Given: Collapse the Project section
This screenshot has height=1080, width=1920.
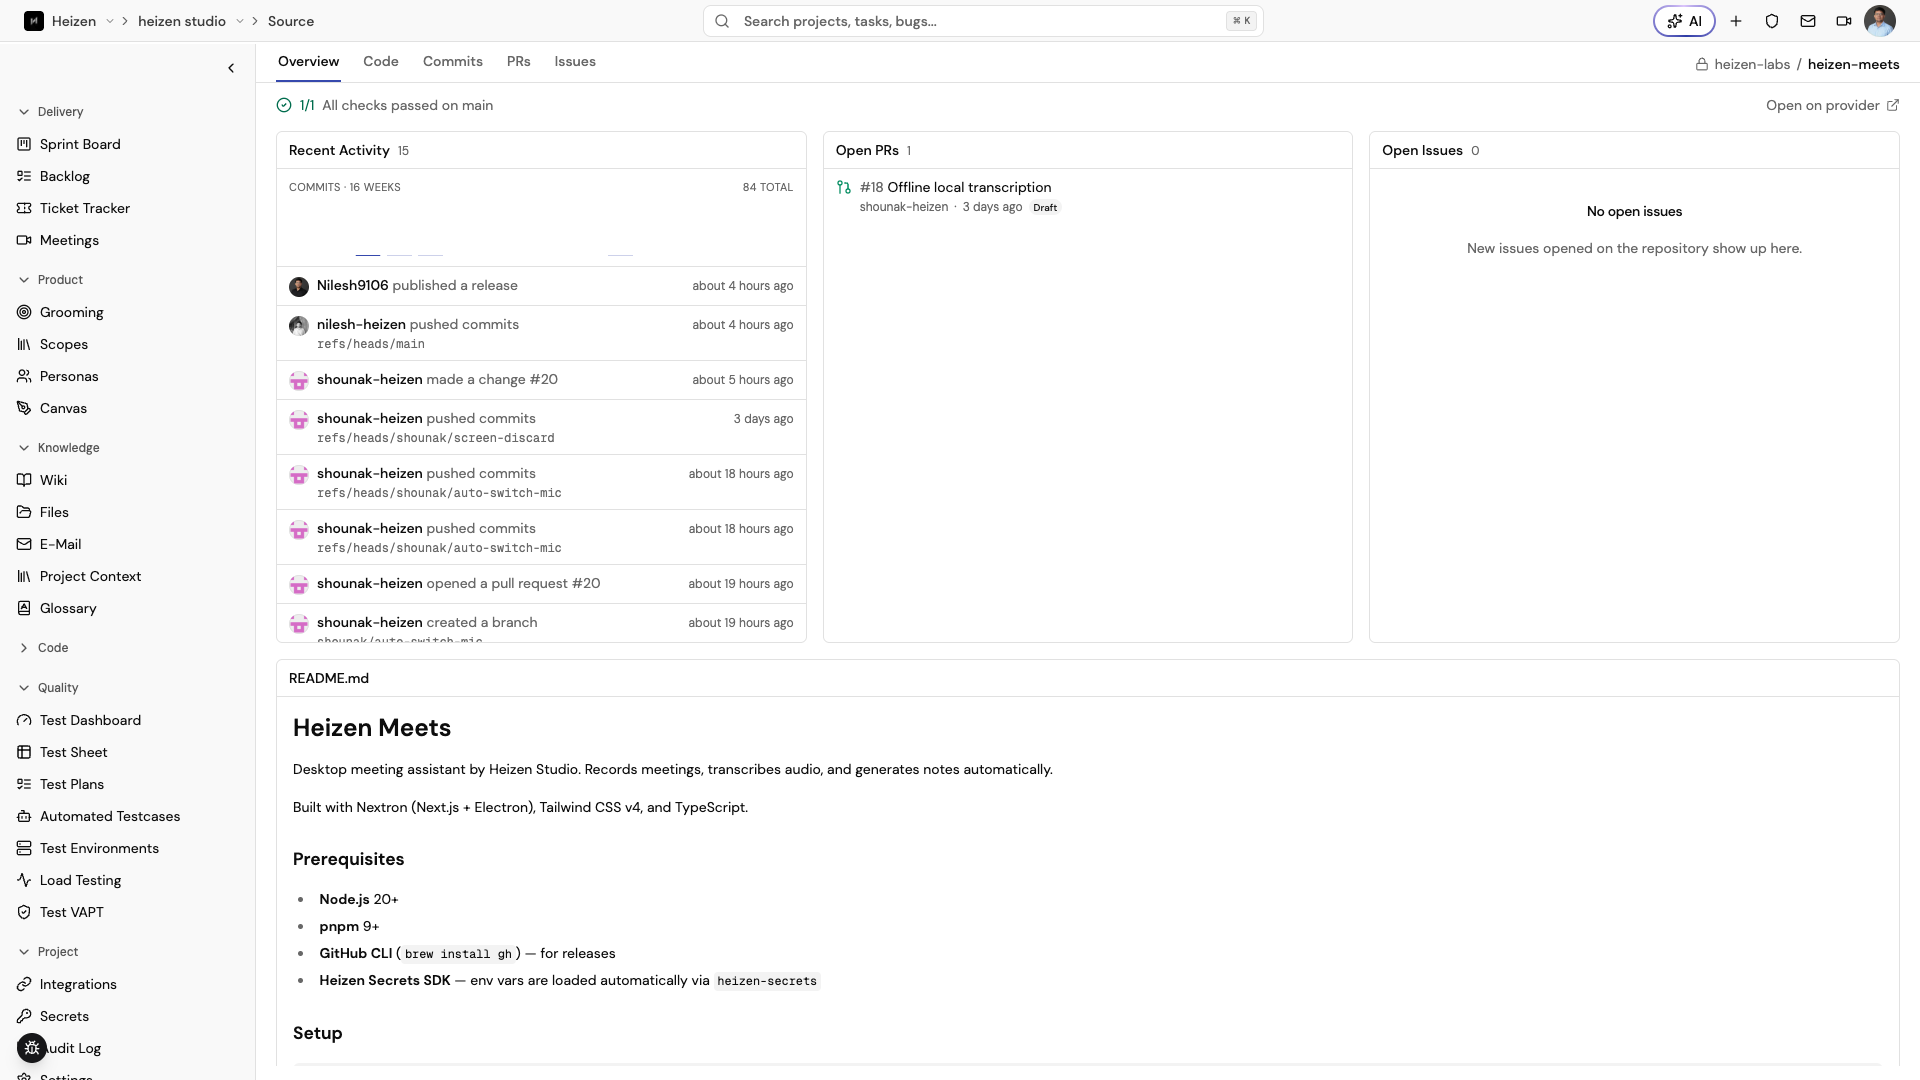Looking at the screenshot, I should coord(48,952).
